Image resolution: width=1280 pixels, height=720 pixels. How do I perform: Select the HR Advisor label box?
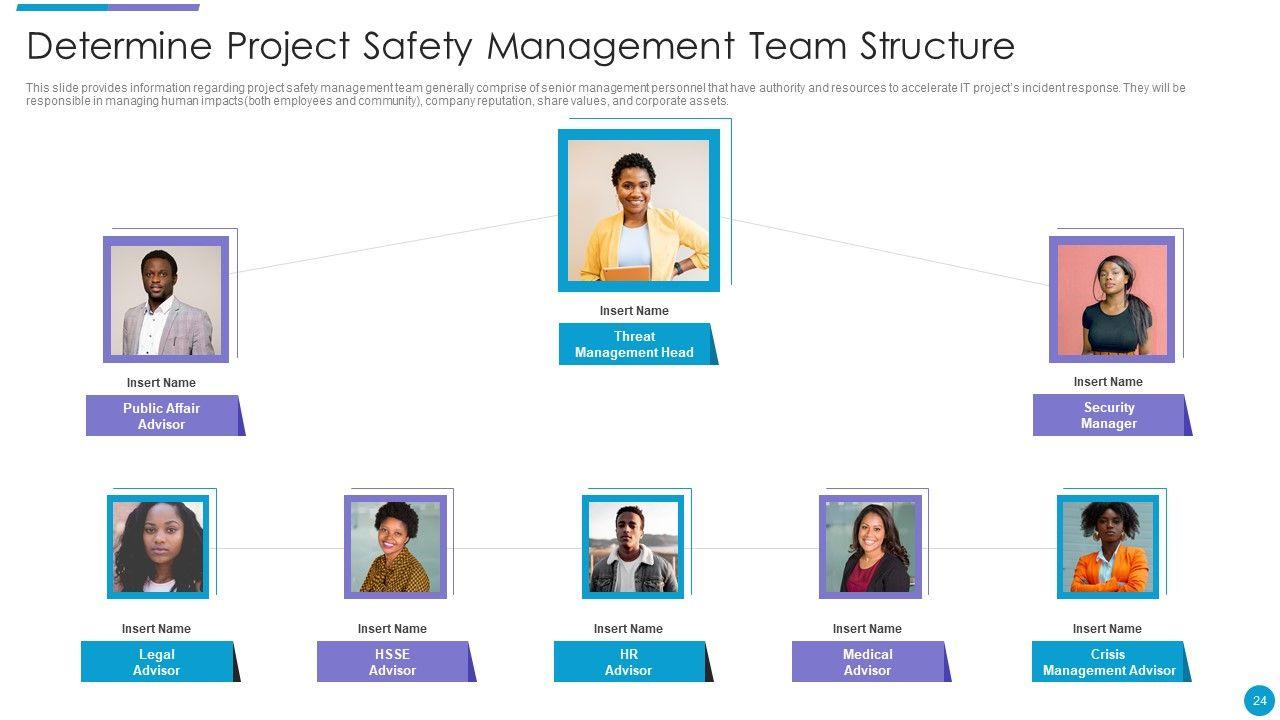click(629, 662)
